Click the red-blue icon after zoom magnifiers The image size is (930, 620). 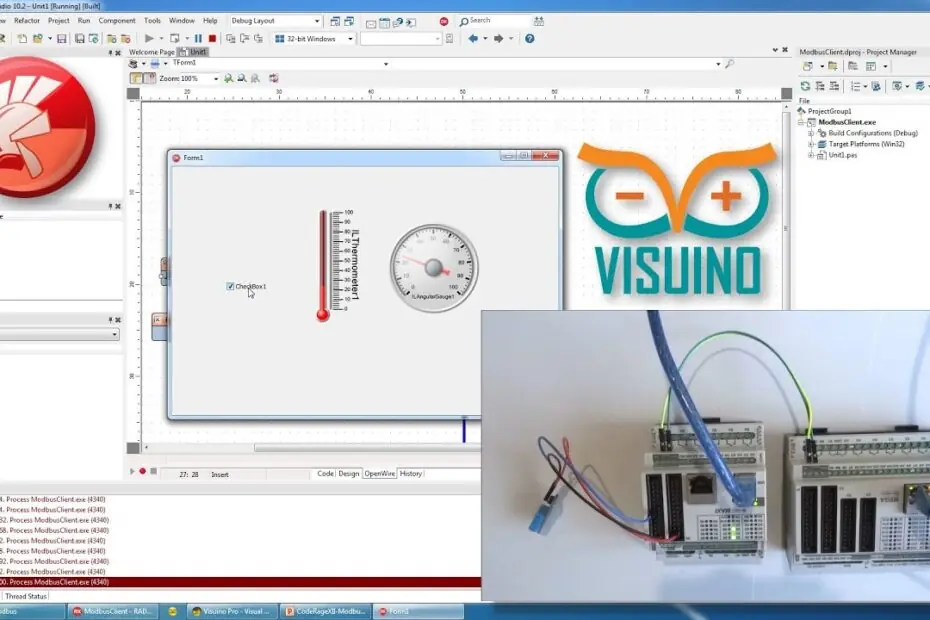tap(273, 78)
